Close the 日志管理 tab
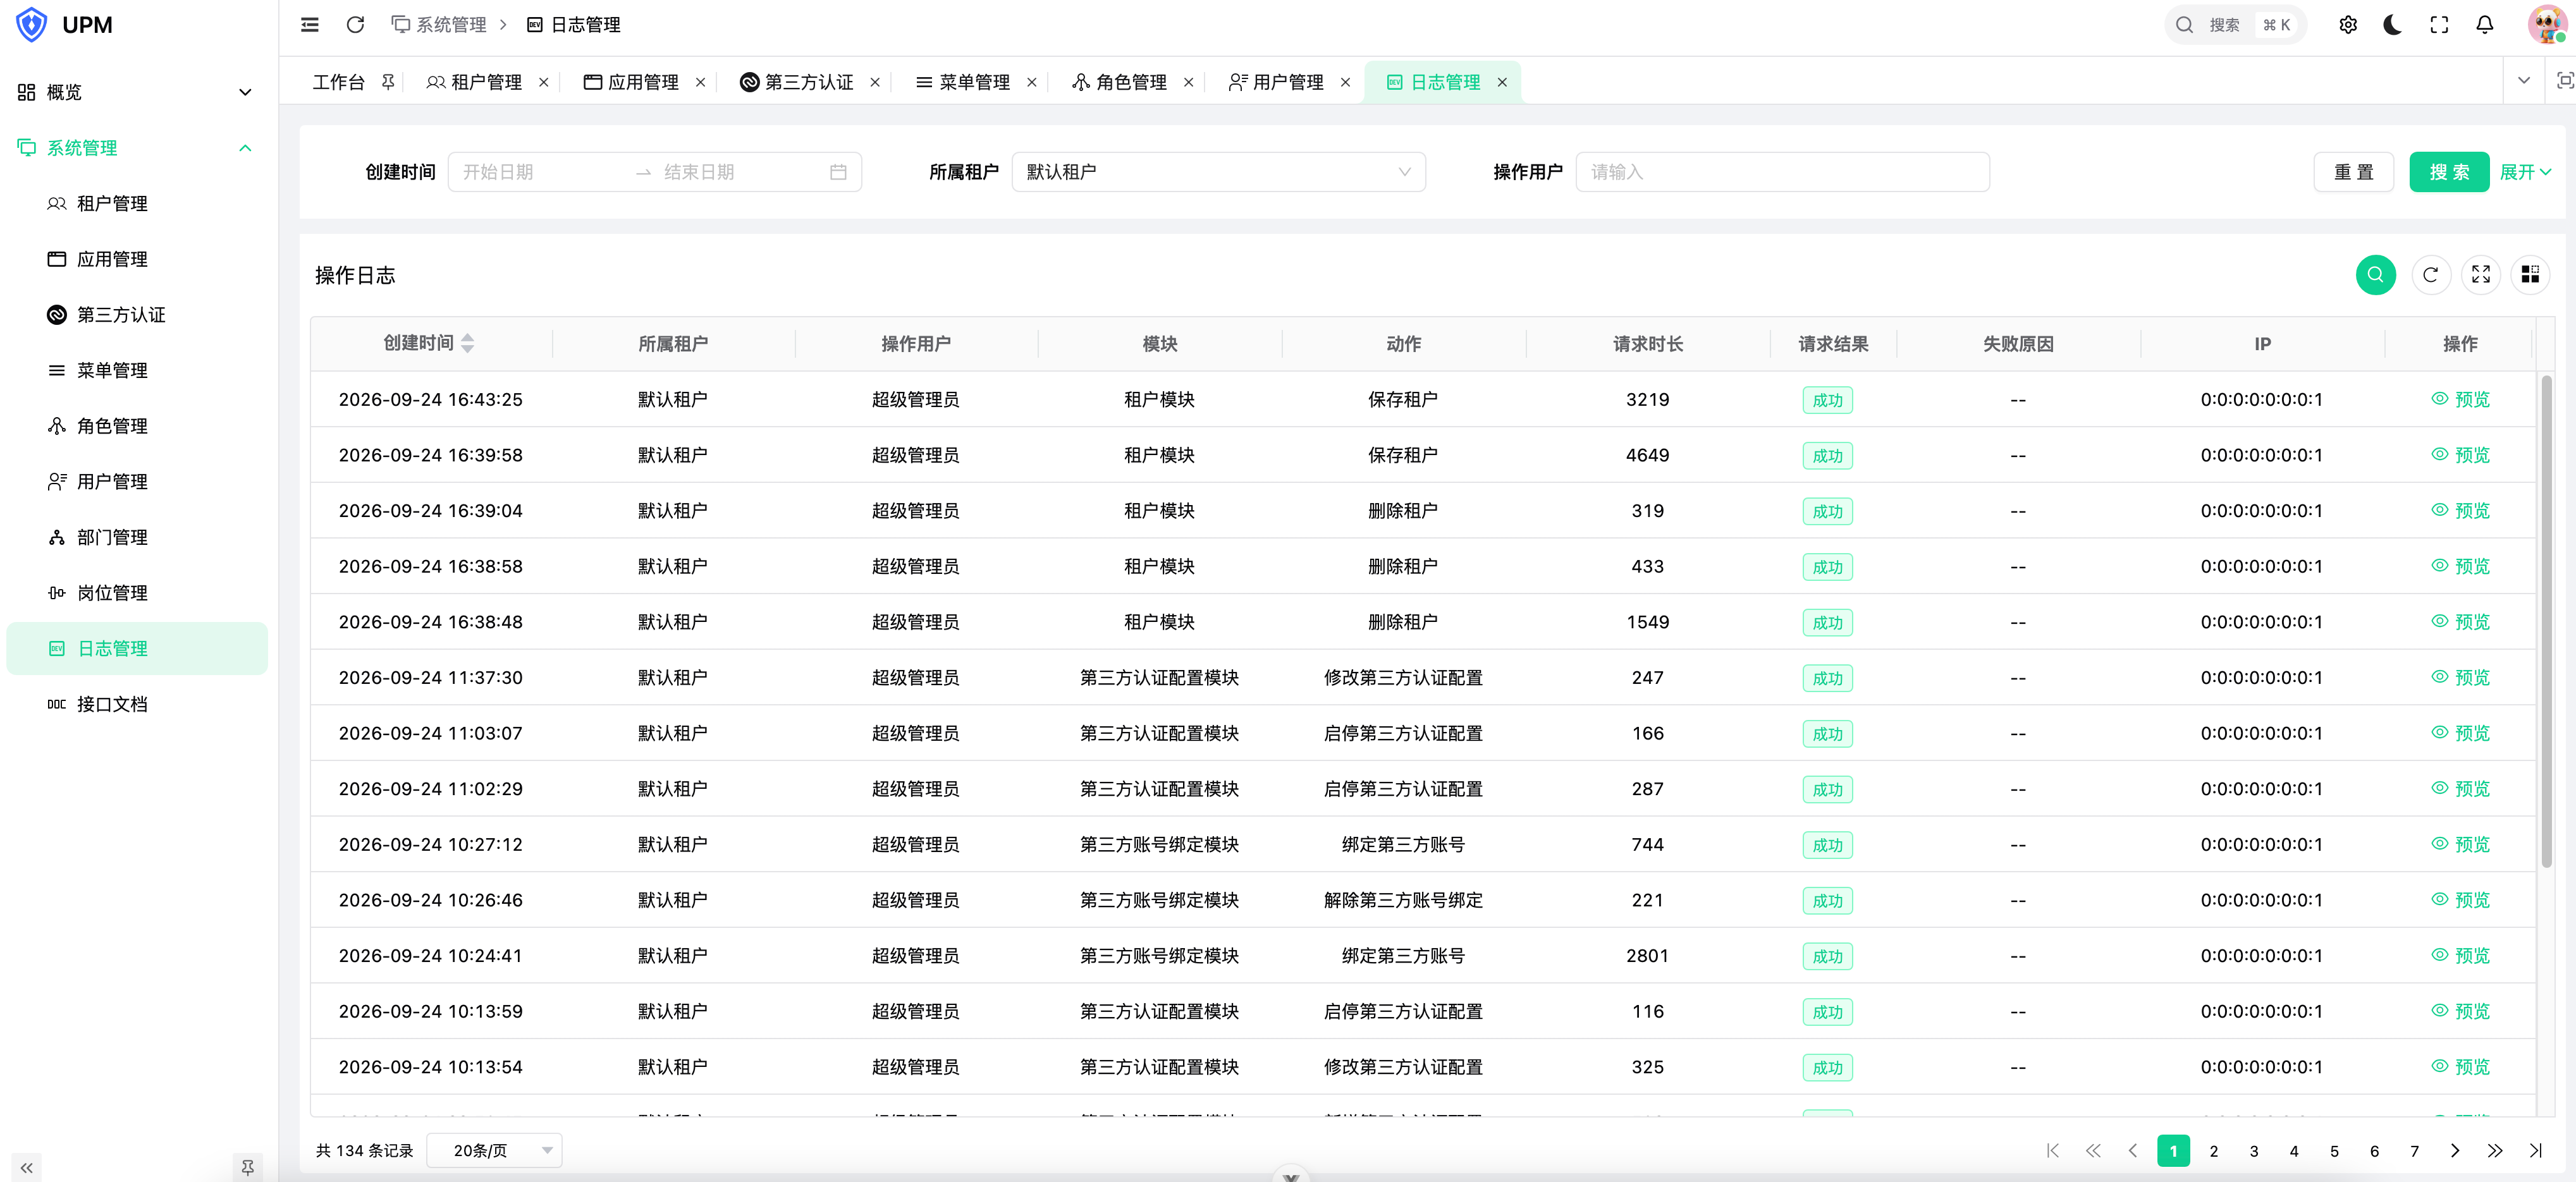Screen dimensions: 2576x1182 [x=1502, y=82]
